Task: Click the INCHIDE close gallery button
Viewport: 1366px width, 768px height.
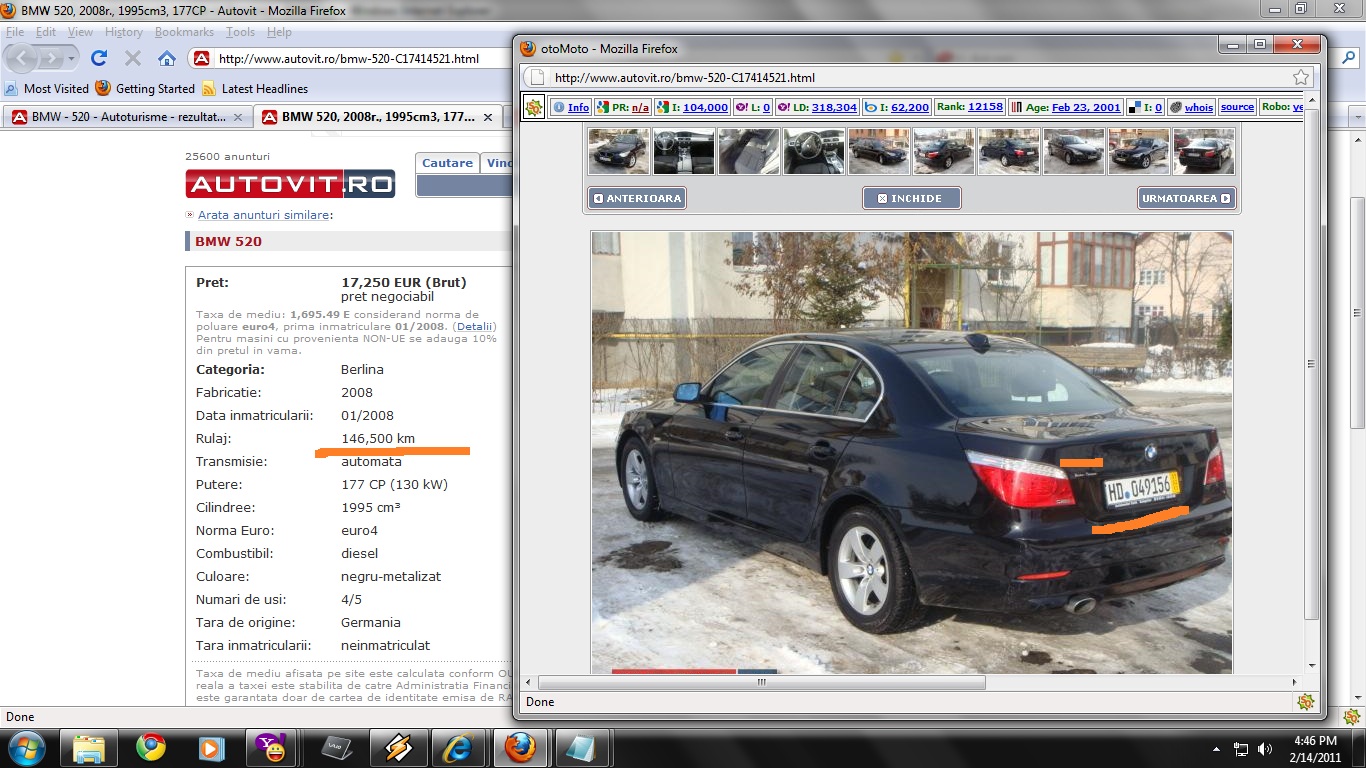Action: [911, 198]
